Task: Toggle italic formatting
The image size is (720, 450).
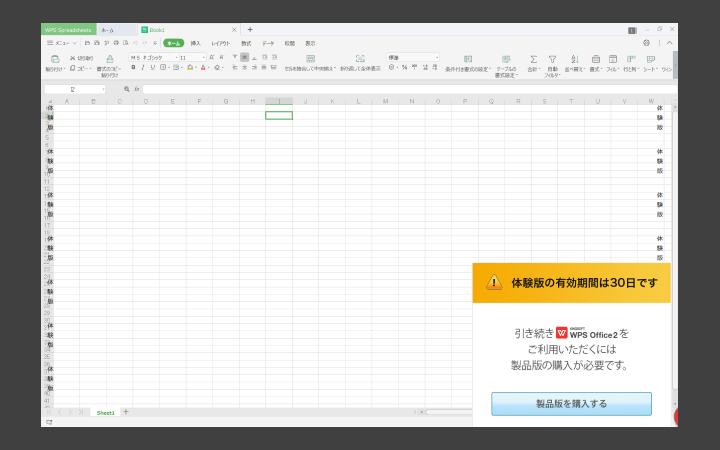Action: tap(143, 68)
